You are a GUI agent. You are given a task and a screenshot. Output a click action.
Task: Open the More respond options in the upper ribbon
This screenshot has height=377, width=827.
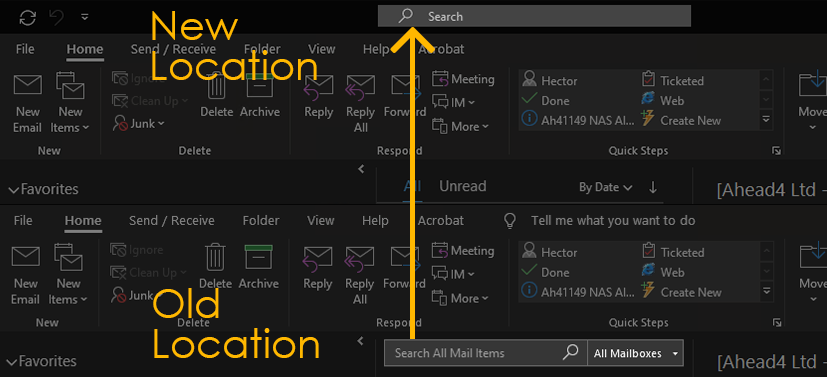pyautogui.click(x=460, y=126)
